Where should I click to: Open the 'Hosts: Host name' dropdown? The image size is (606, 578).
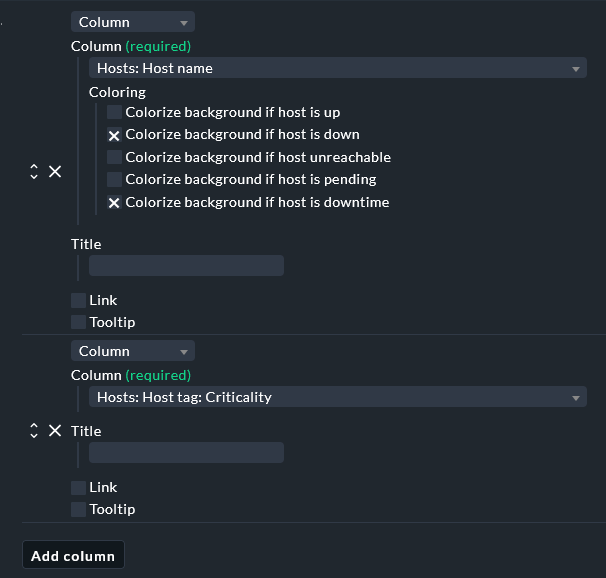click(337, 68)
